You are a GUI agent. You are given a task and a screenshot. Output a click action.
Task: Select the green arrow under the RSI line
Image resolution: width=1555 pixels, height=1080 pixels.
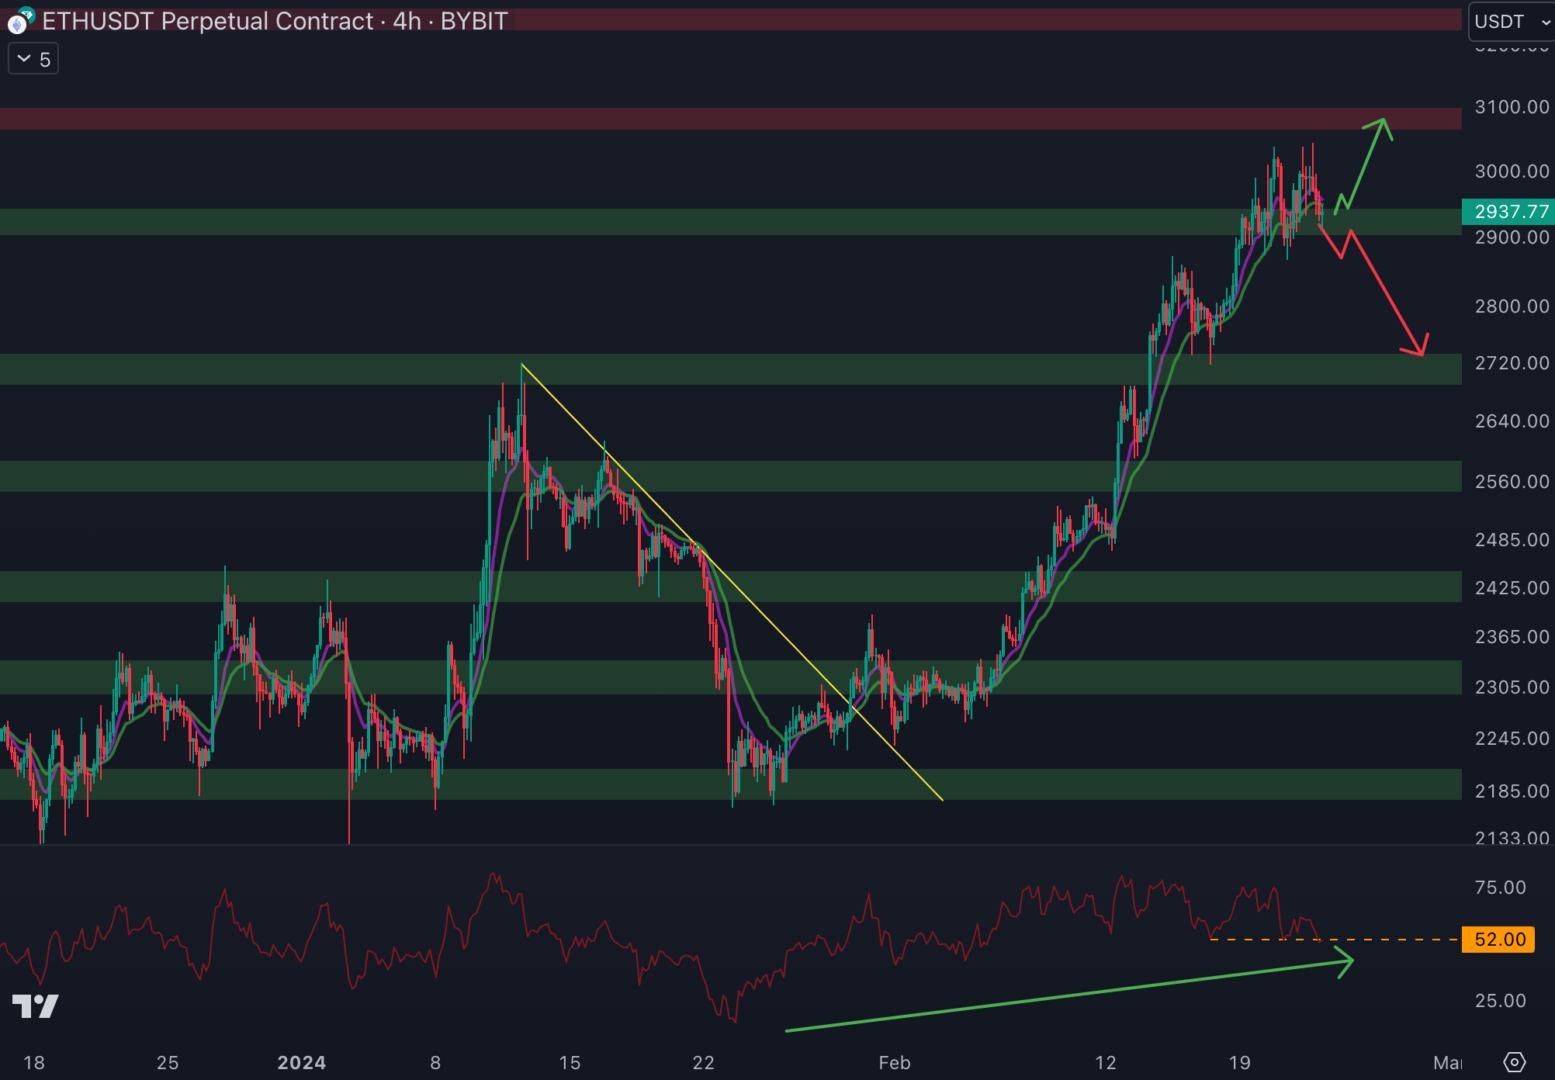[x=1068, y=996]
